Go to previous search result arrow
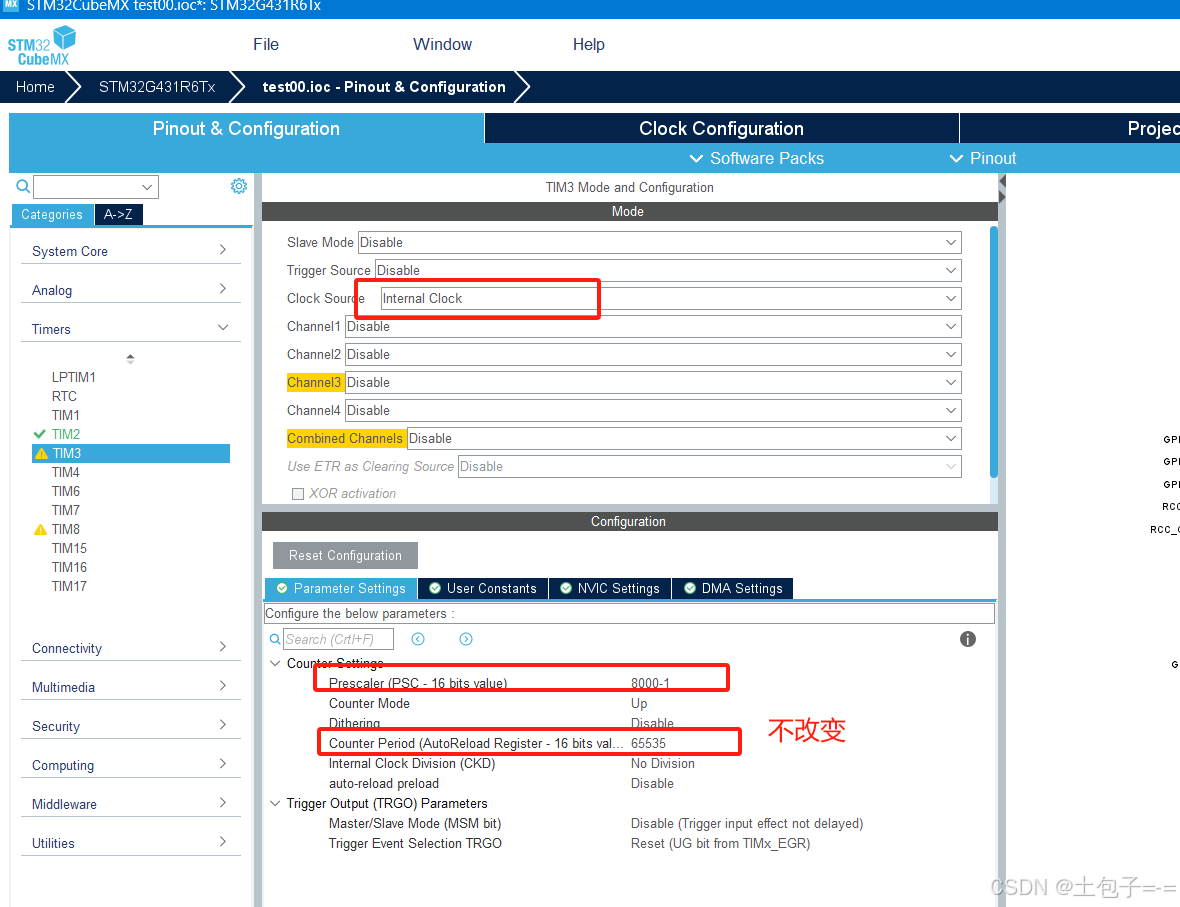The image size is (1180, 907). coord(418,639)
